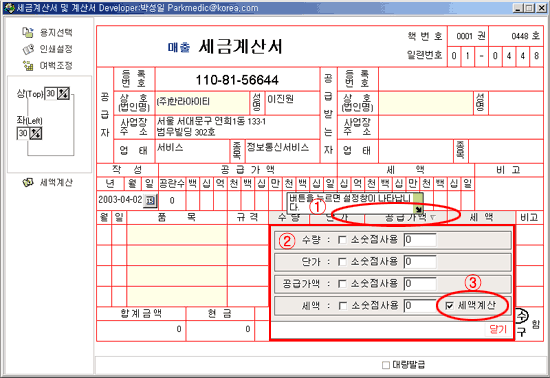Click the application icon in title bar
550x378 pixels.
coord(9,8)
